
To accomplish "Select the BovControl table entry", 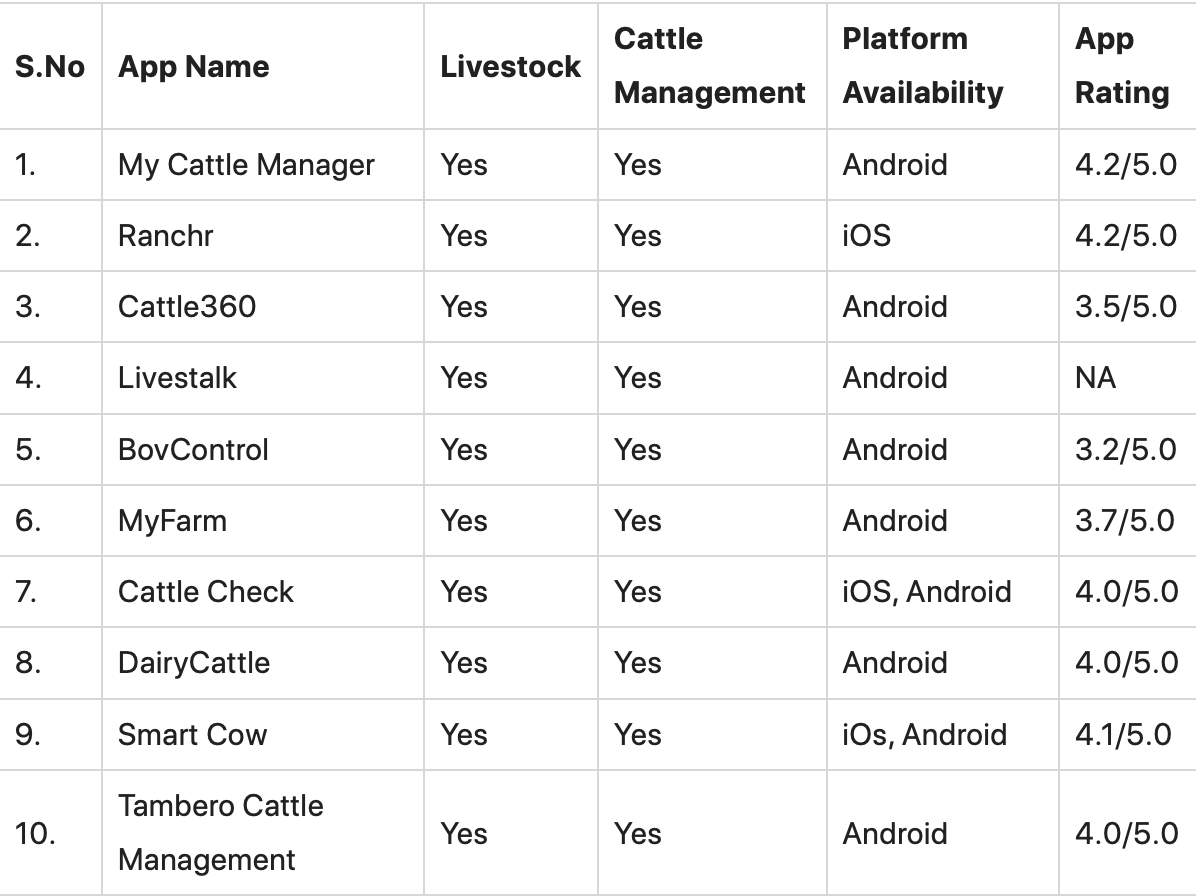I will pos(193,450).
